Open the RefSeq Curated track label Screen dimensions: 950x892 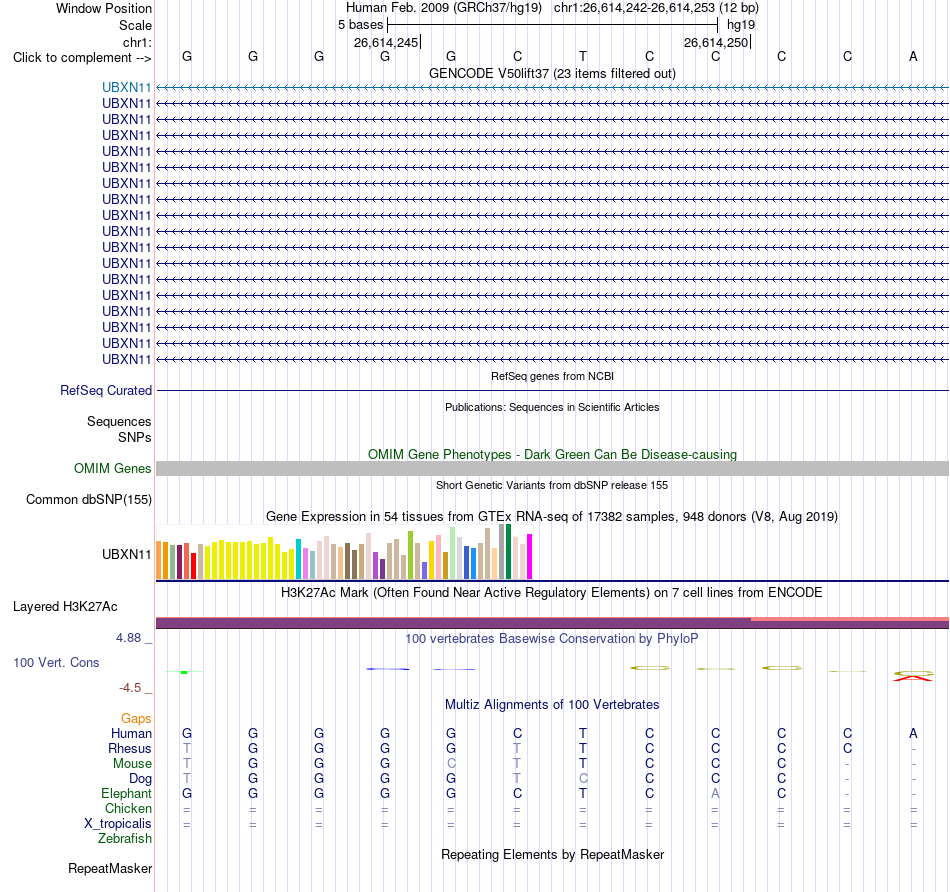[105, 391]
